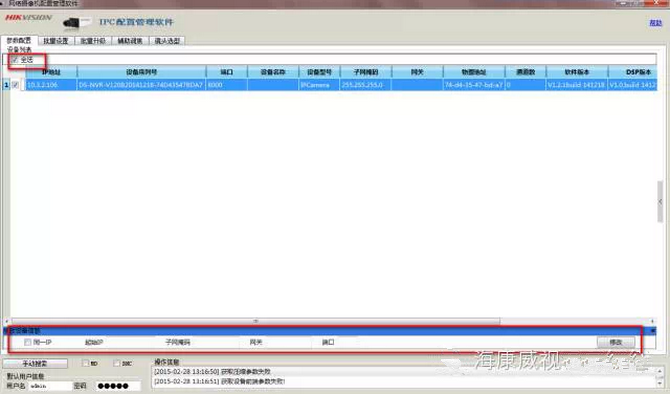Screen dimensions: 672x394
Task: Open the 帮助 help link
Action: (x=655, y=23)
